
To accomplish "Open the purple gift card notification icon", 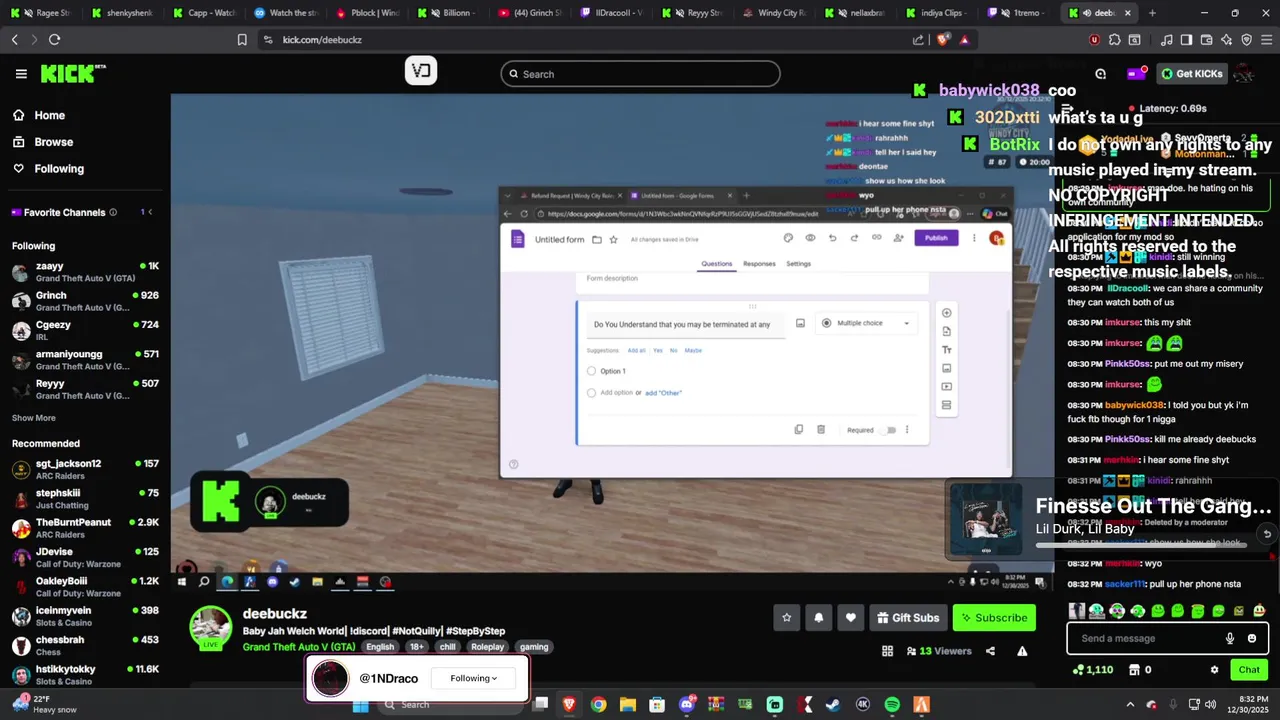I will pyautogui.click(x=1137, y=74).
